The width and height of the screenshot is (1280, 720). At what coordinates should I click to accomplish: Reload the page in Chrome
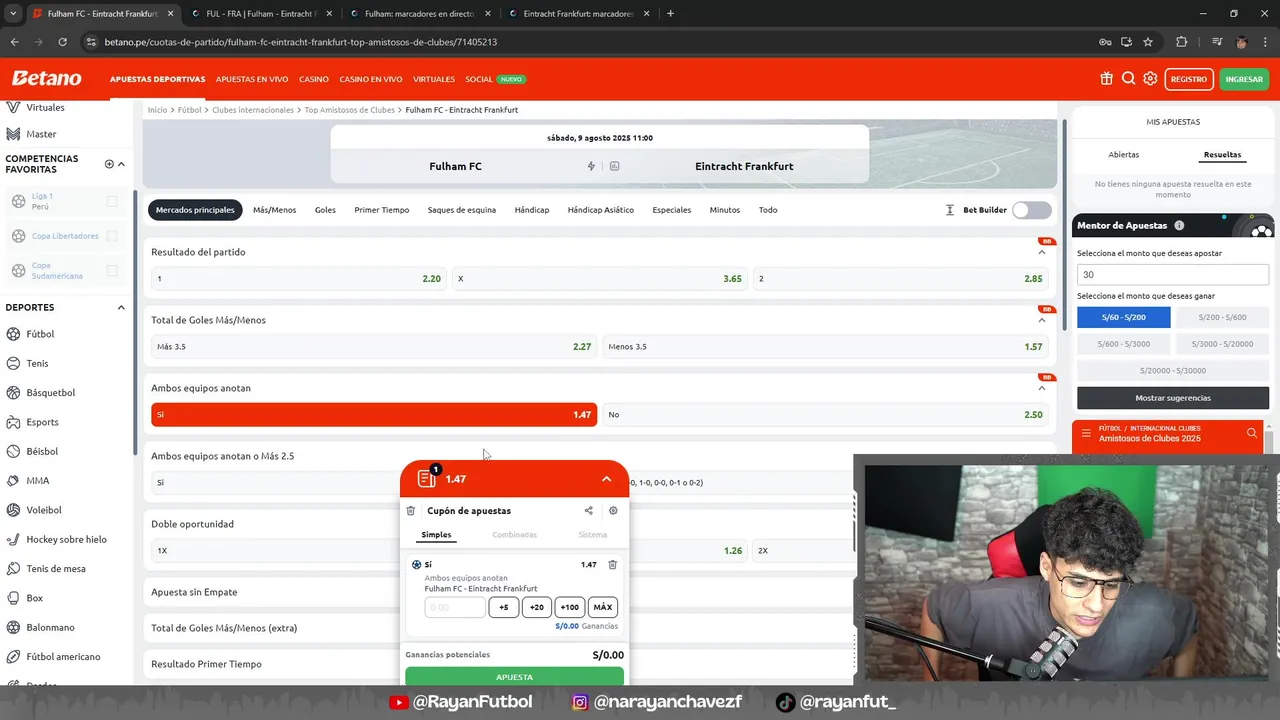point(62,42)
